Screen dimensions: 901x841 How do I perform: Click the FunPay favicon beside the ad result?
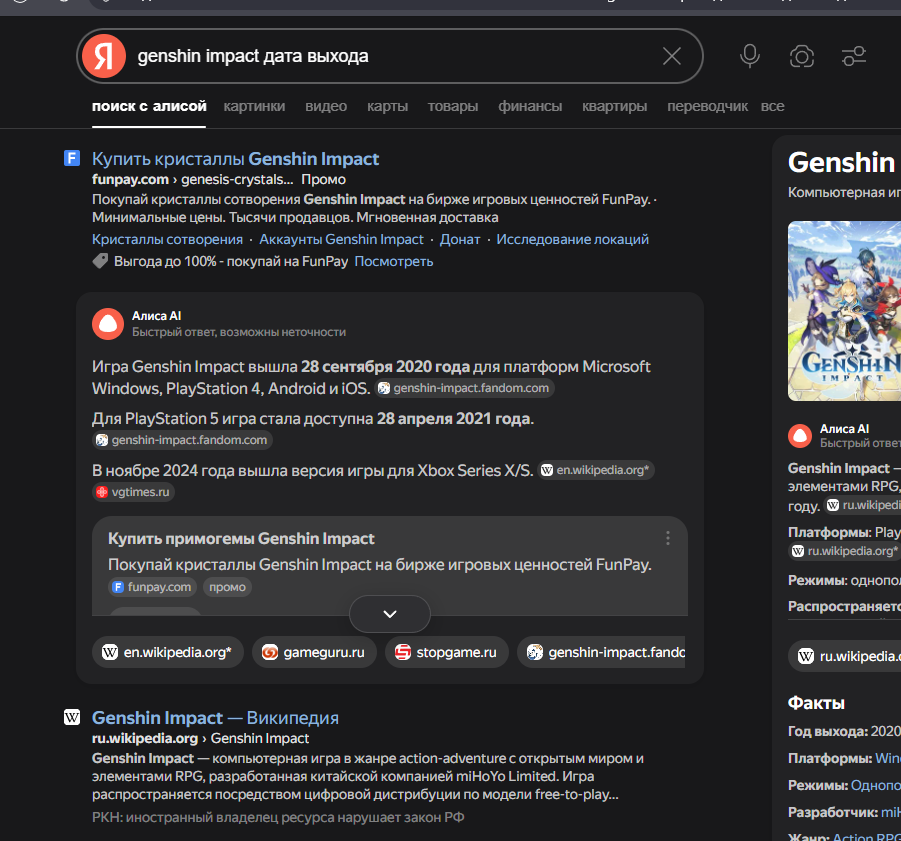[x=72, y=158]
